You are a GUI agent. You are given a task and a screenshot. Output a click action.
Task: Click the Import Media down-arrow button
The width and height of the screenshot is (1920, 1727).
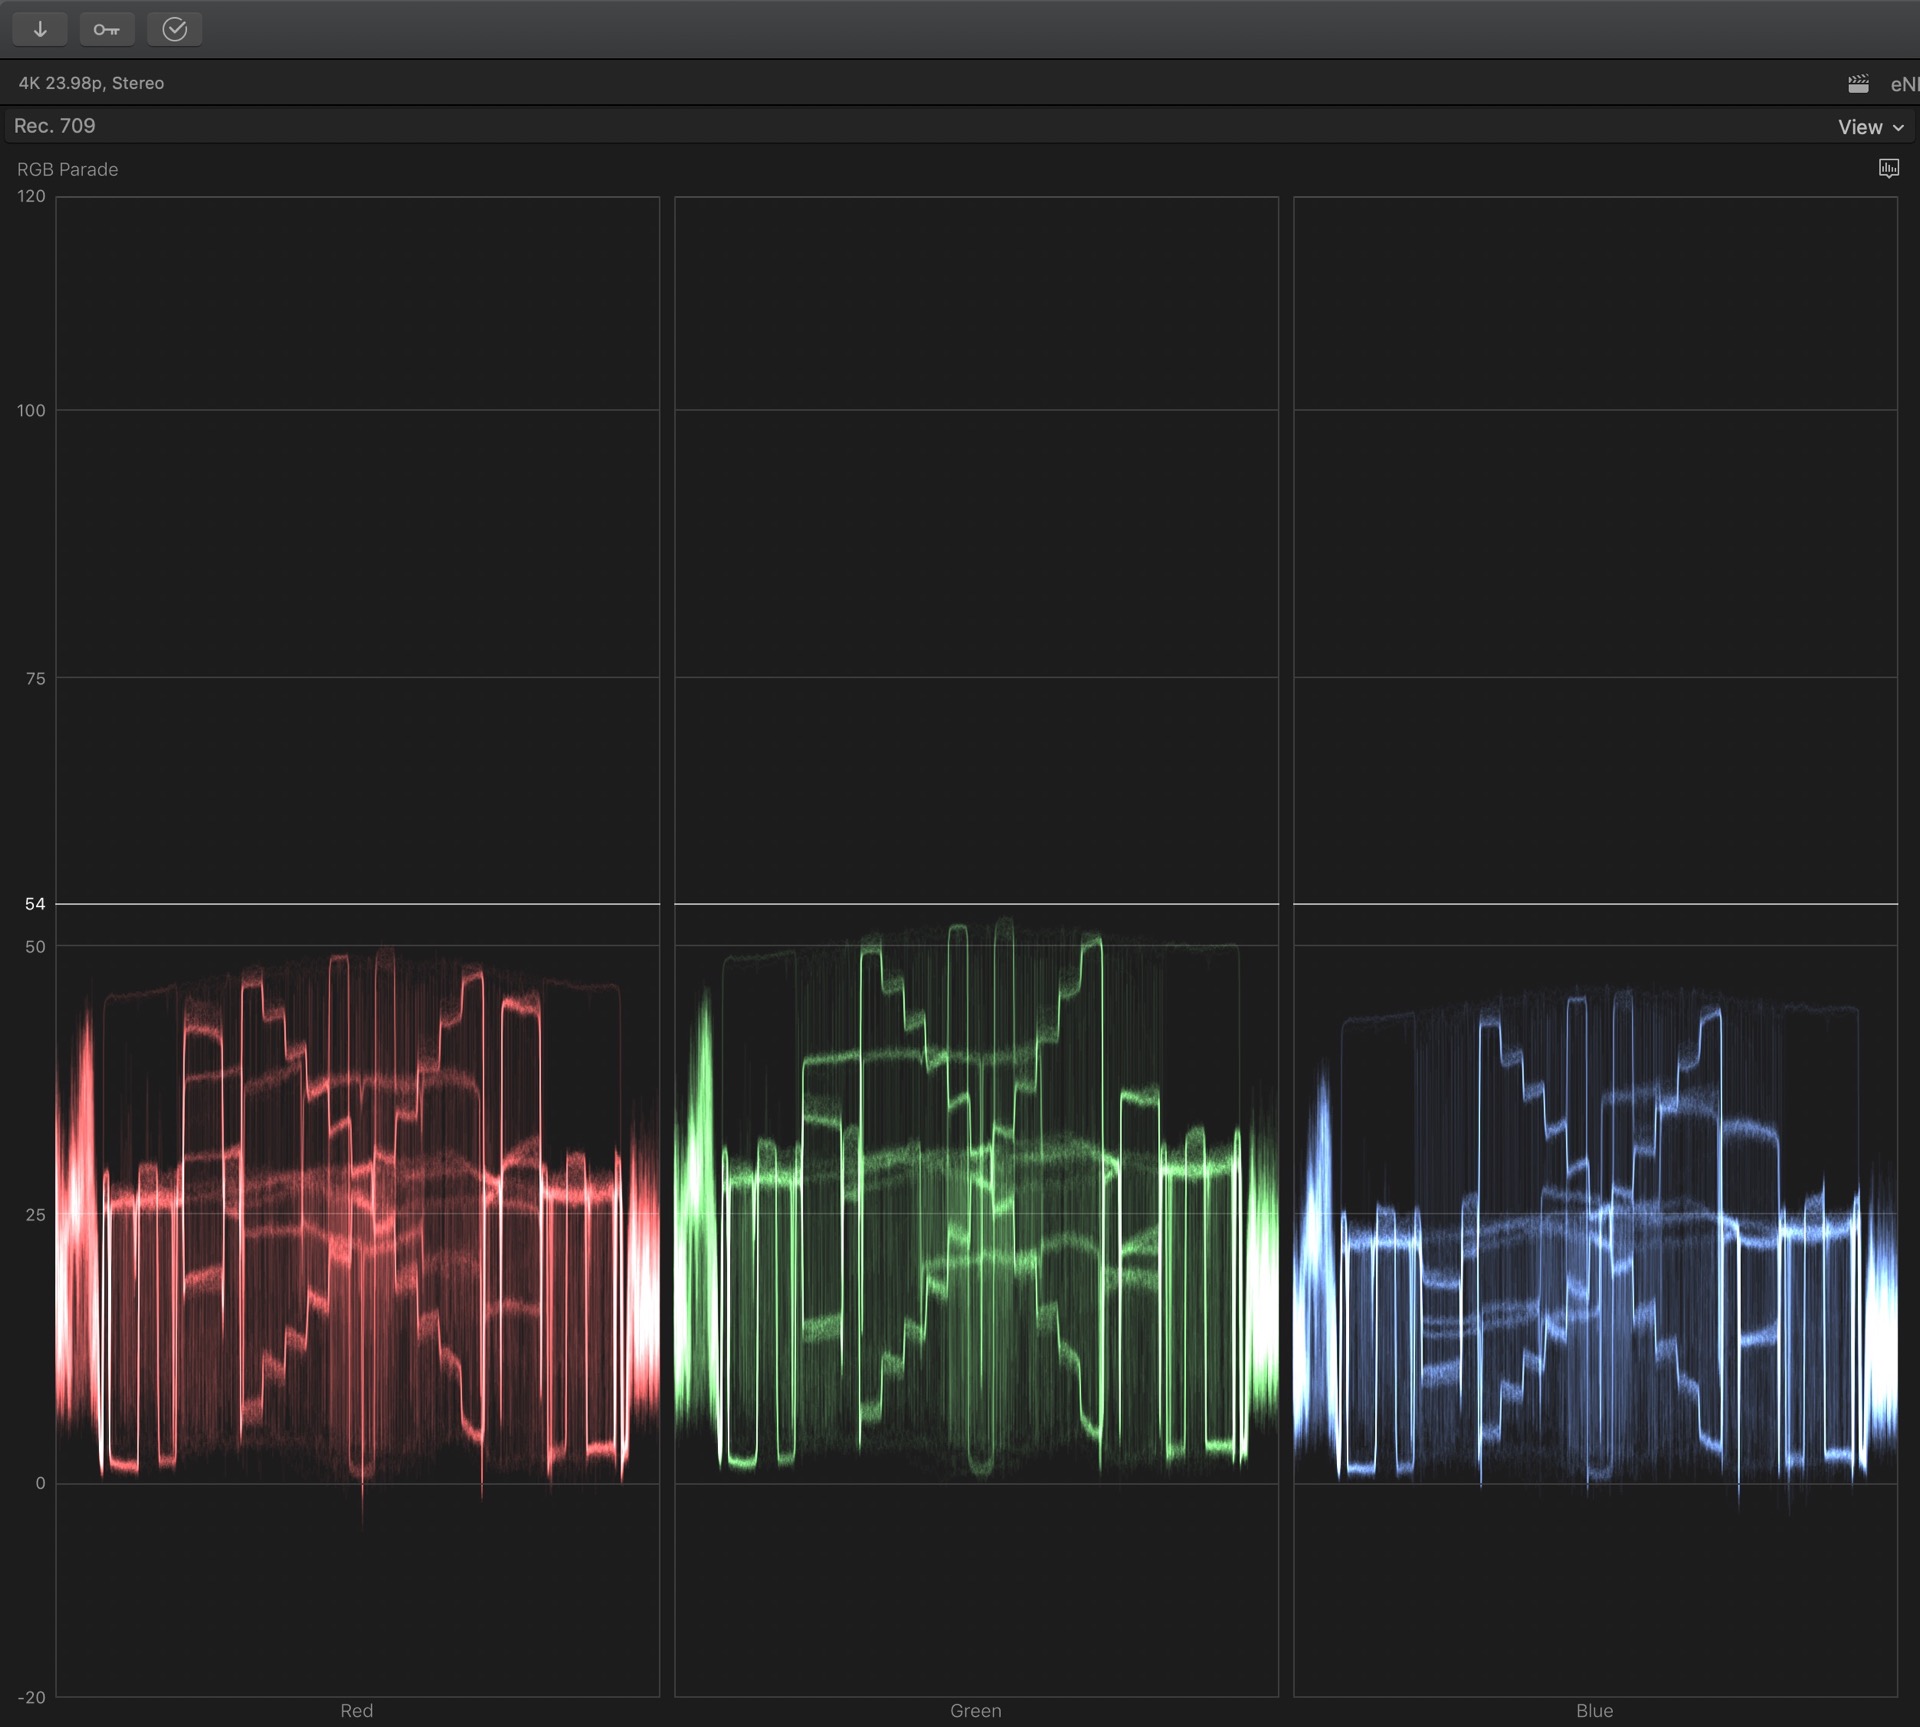40,29
